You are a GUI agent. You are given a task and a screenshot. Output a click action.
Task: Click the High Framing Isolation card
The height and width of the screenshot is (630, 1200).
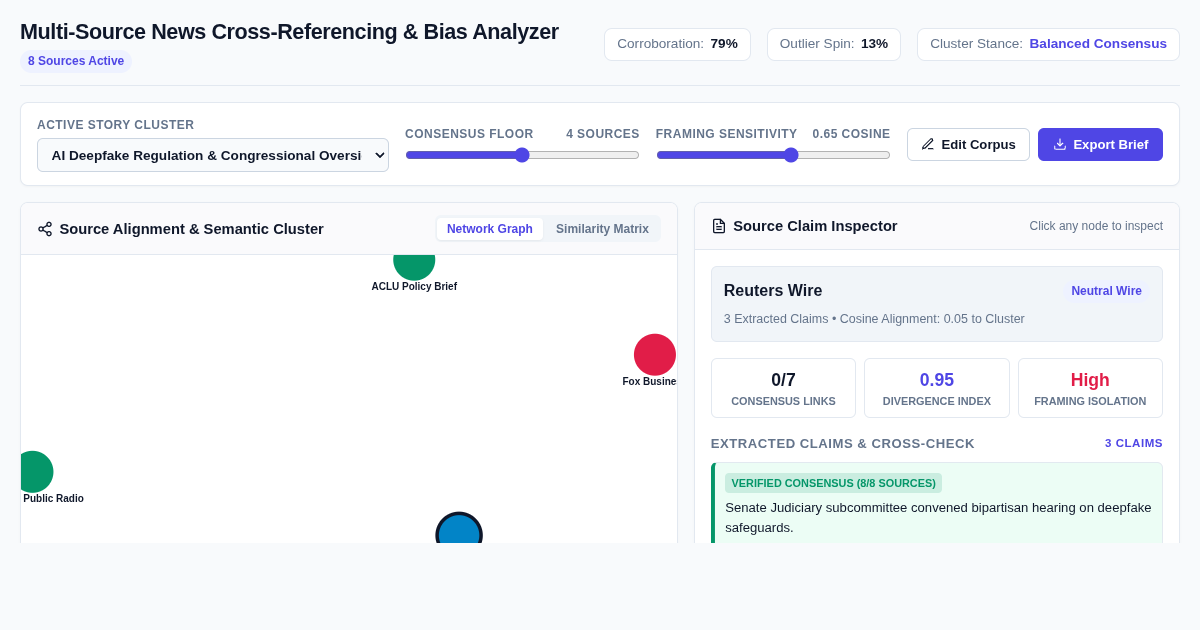coord(1090,388)
